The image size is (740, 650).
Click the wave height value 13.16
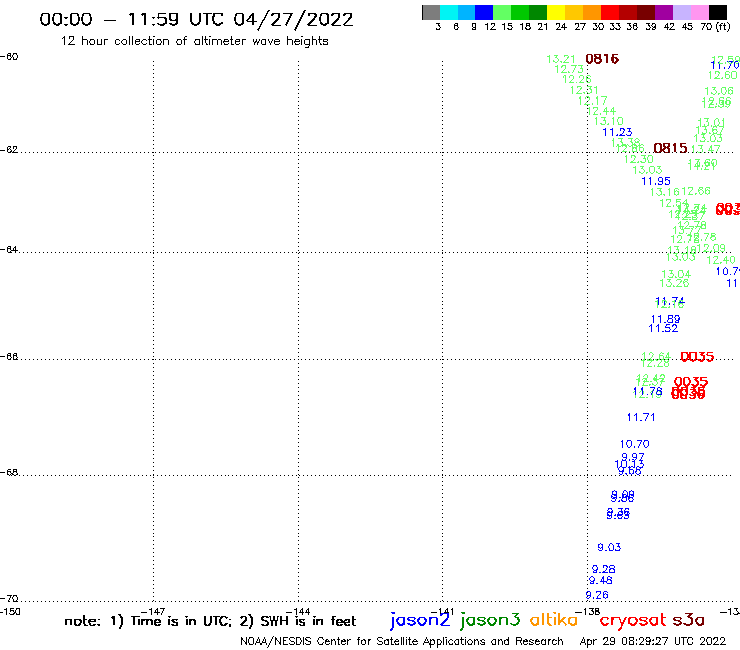[x=664, y=192]
